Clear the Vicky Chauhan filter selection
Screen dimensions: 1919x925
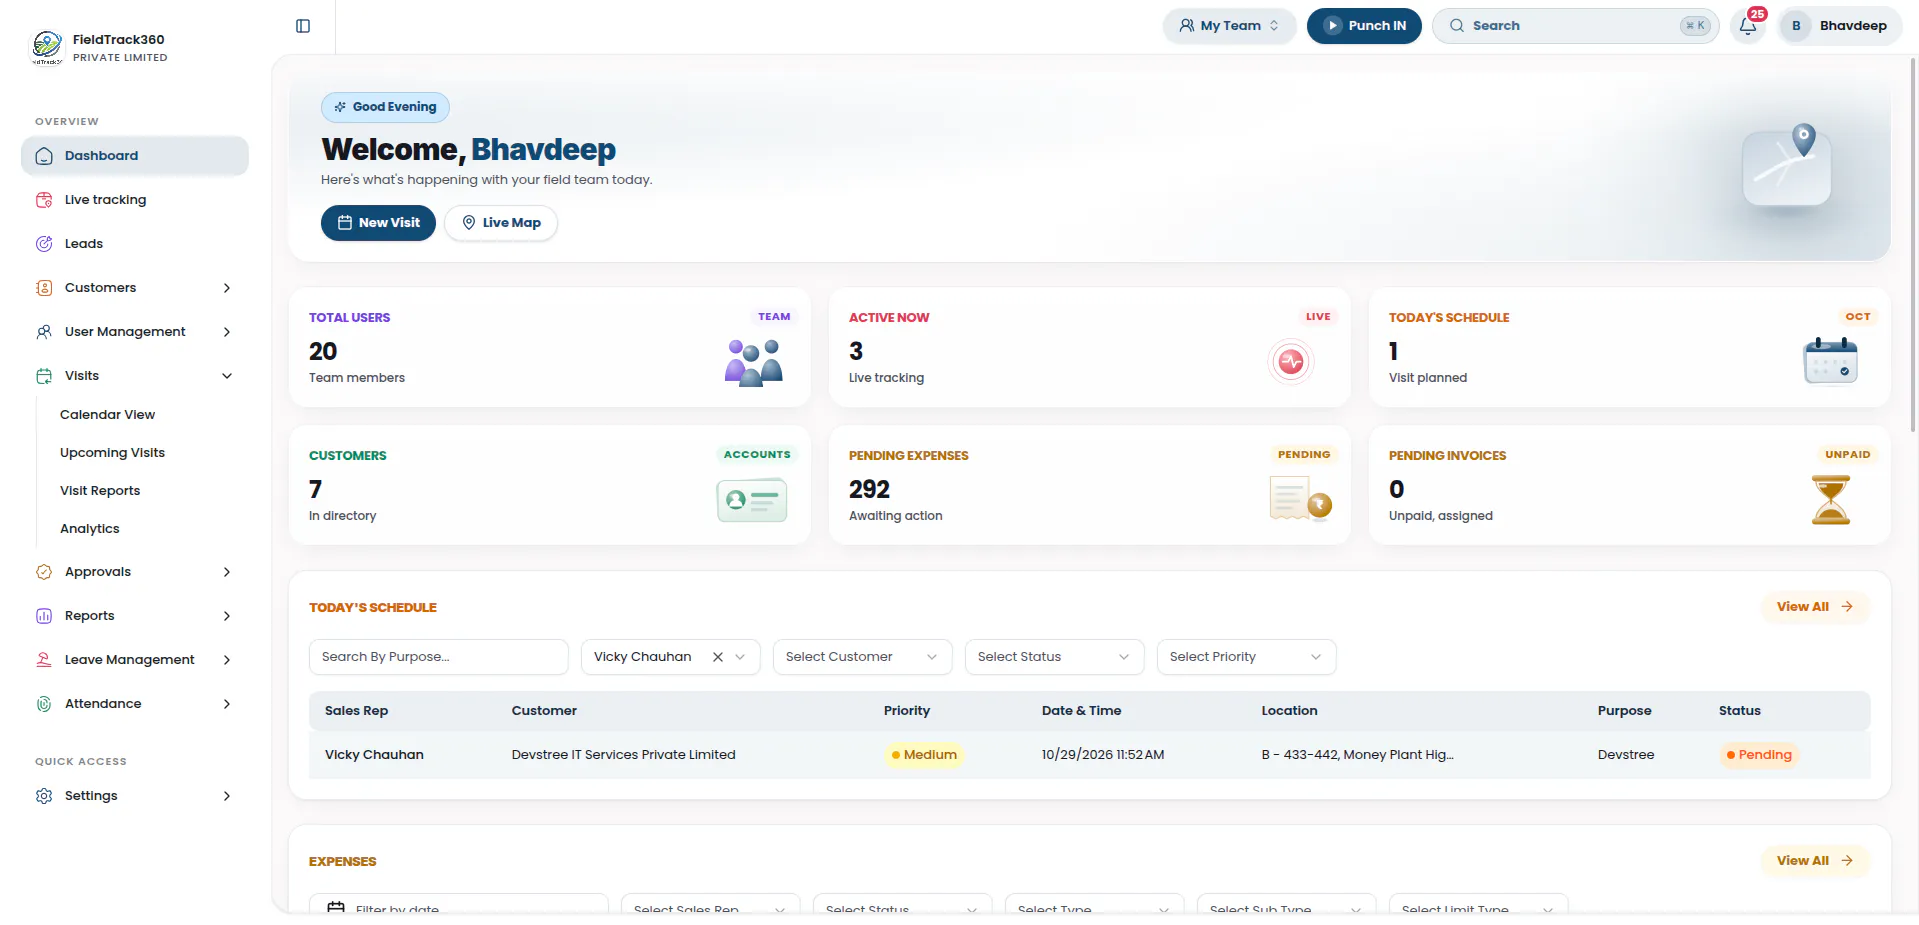pos(718,657)
